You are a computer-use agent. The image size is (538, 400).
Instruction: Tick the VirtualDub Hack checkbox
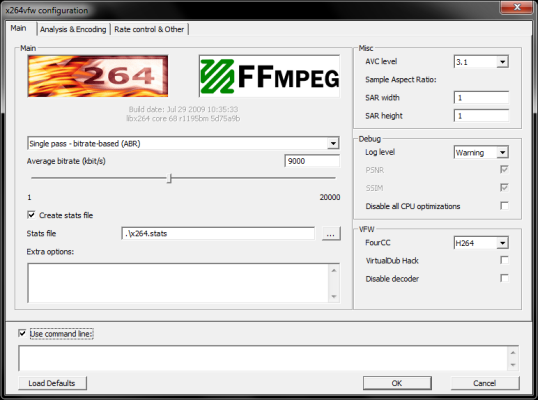504,260
